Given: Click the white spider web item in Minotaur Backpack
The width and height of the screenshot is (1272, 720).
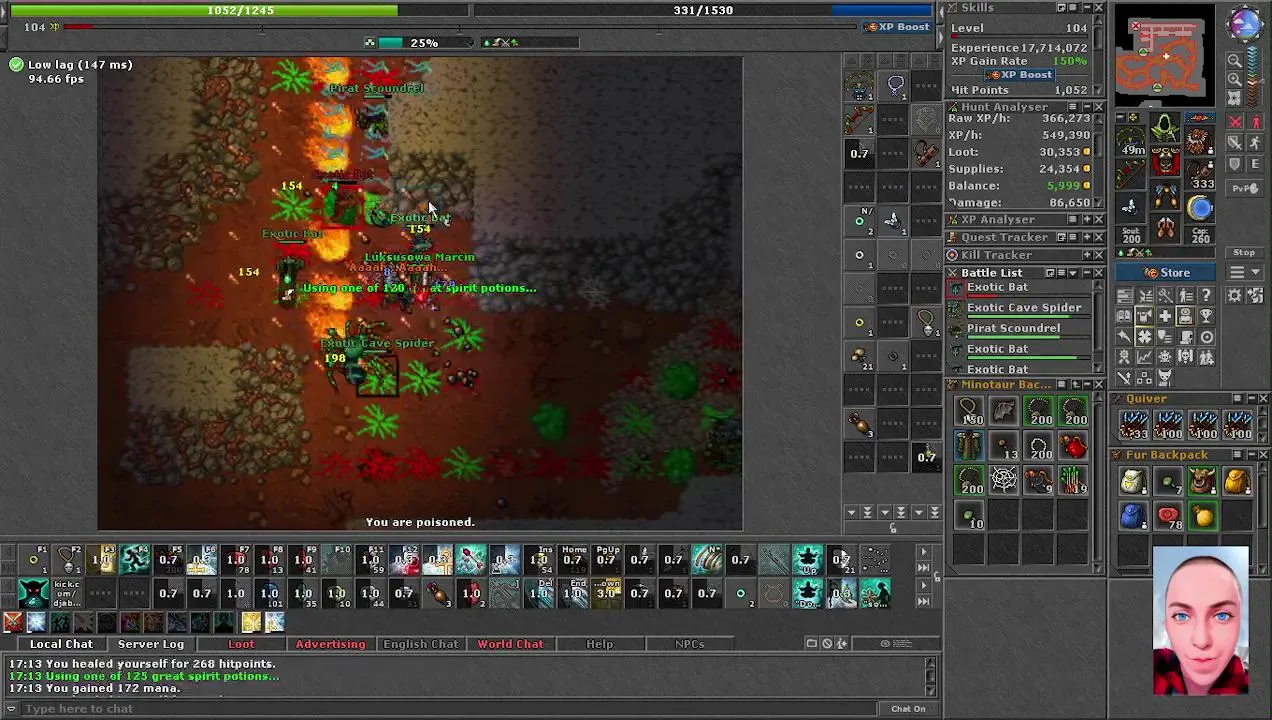Looking at the screenshot, I should point(1004,481).
